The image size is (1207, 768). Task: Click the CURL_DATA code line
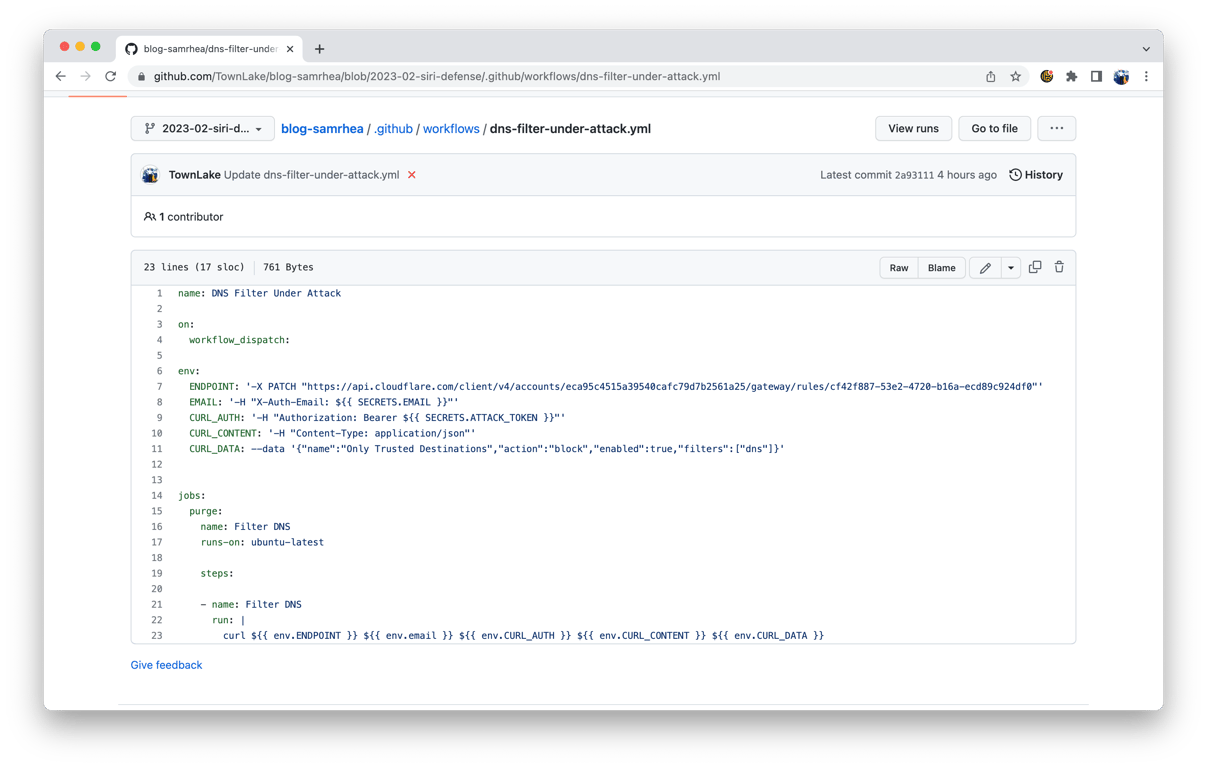point(487,449)
